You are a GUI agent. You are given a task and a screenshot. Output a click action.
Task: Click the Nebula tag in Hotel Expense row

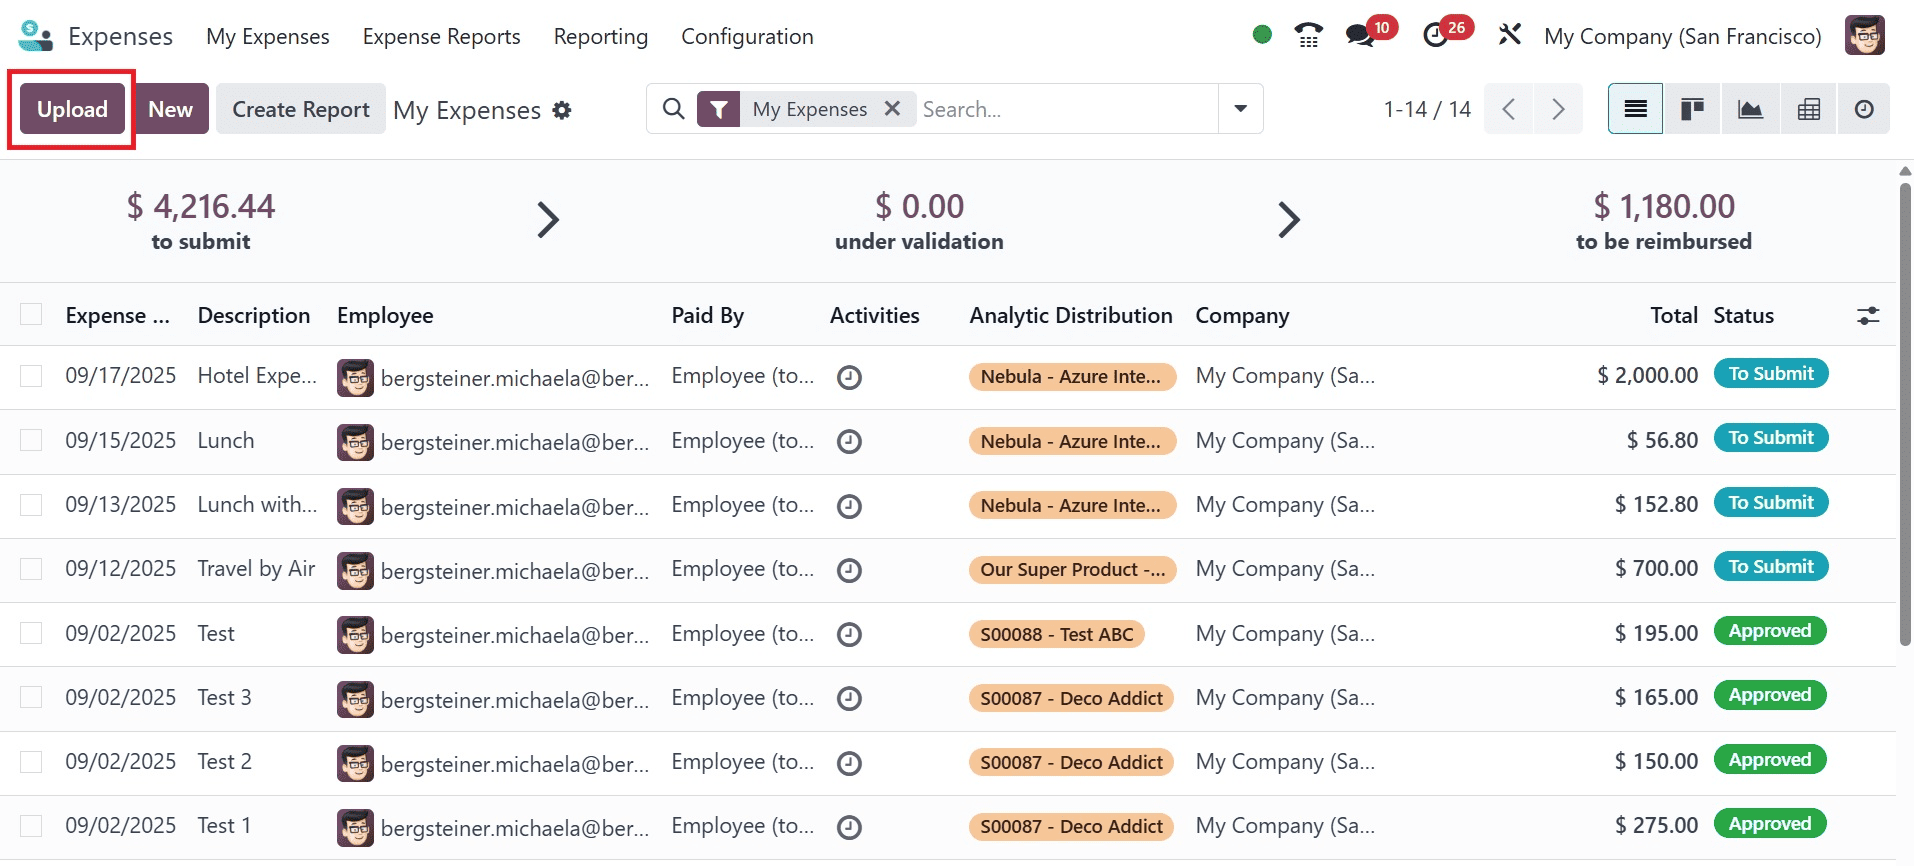(1071, 377)
